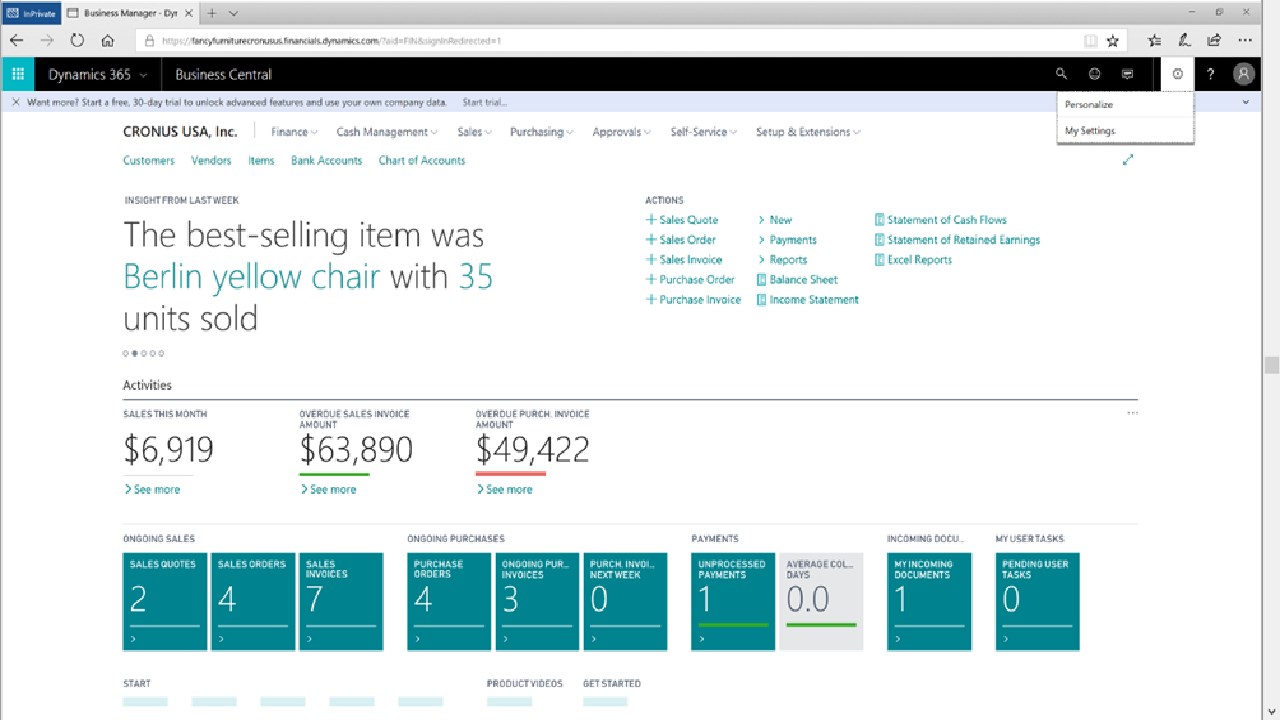Click See more under Sales This Month
The height and width of the screenshot is (720, 1280).
(x=152, y=489)
